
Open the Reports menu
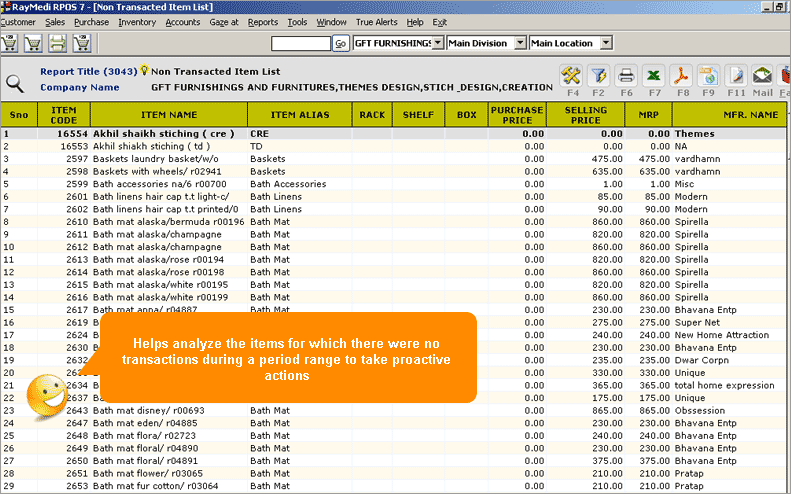pyautogui.click(x=263, y=22)
